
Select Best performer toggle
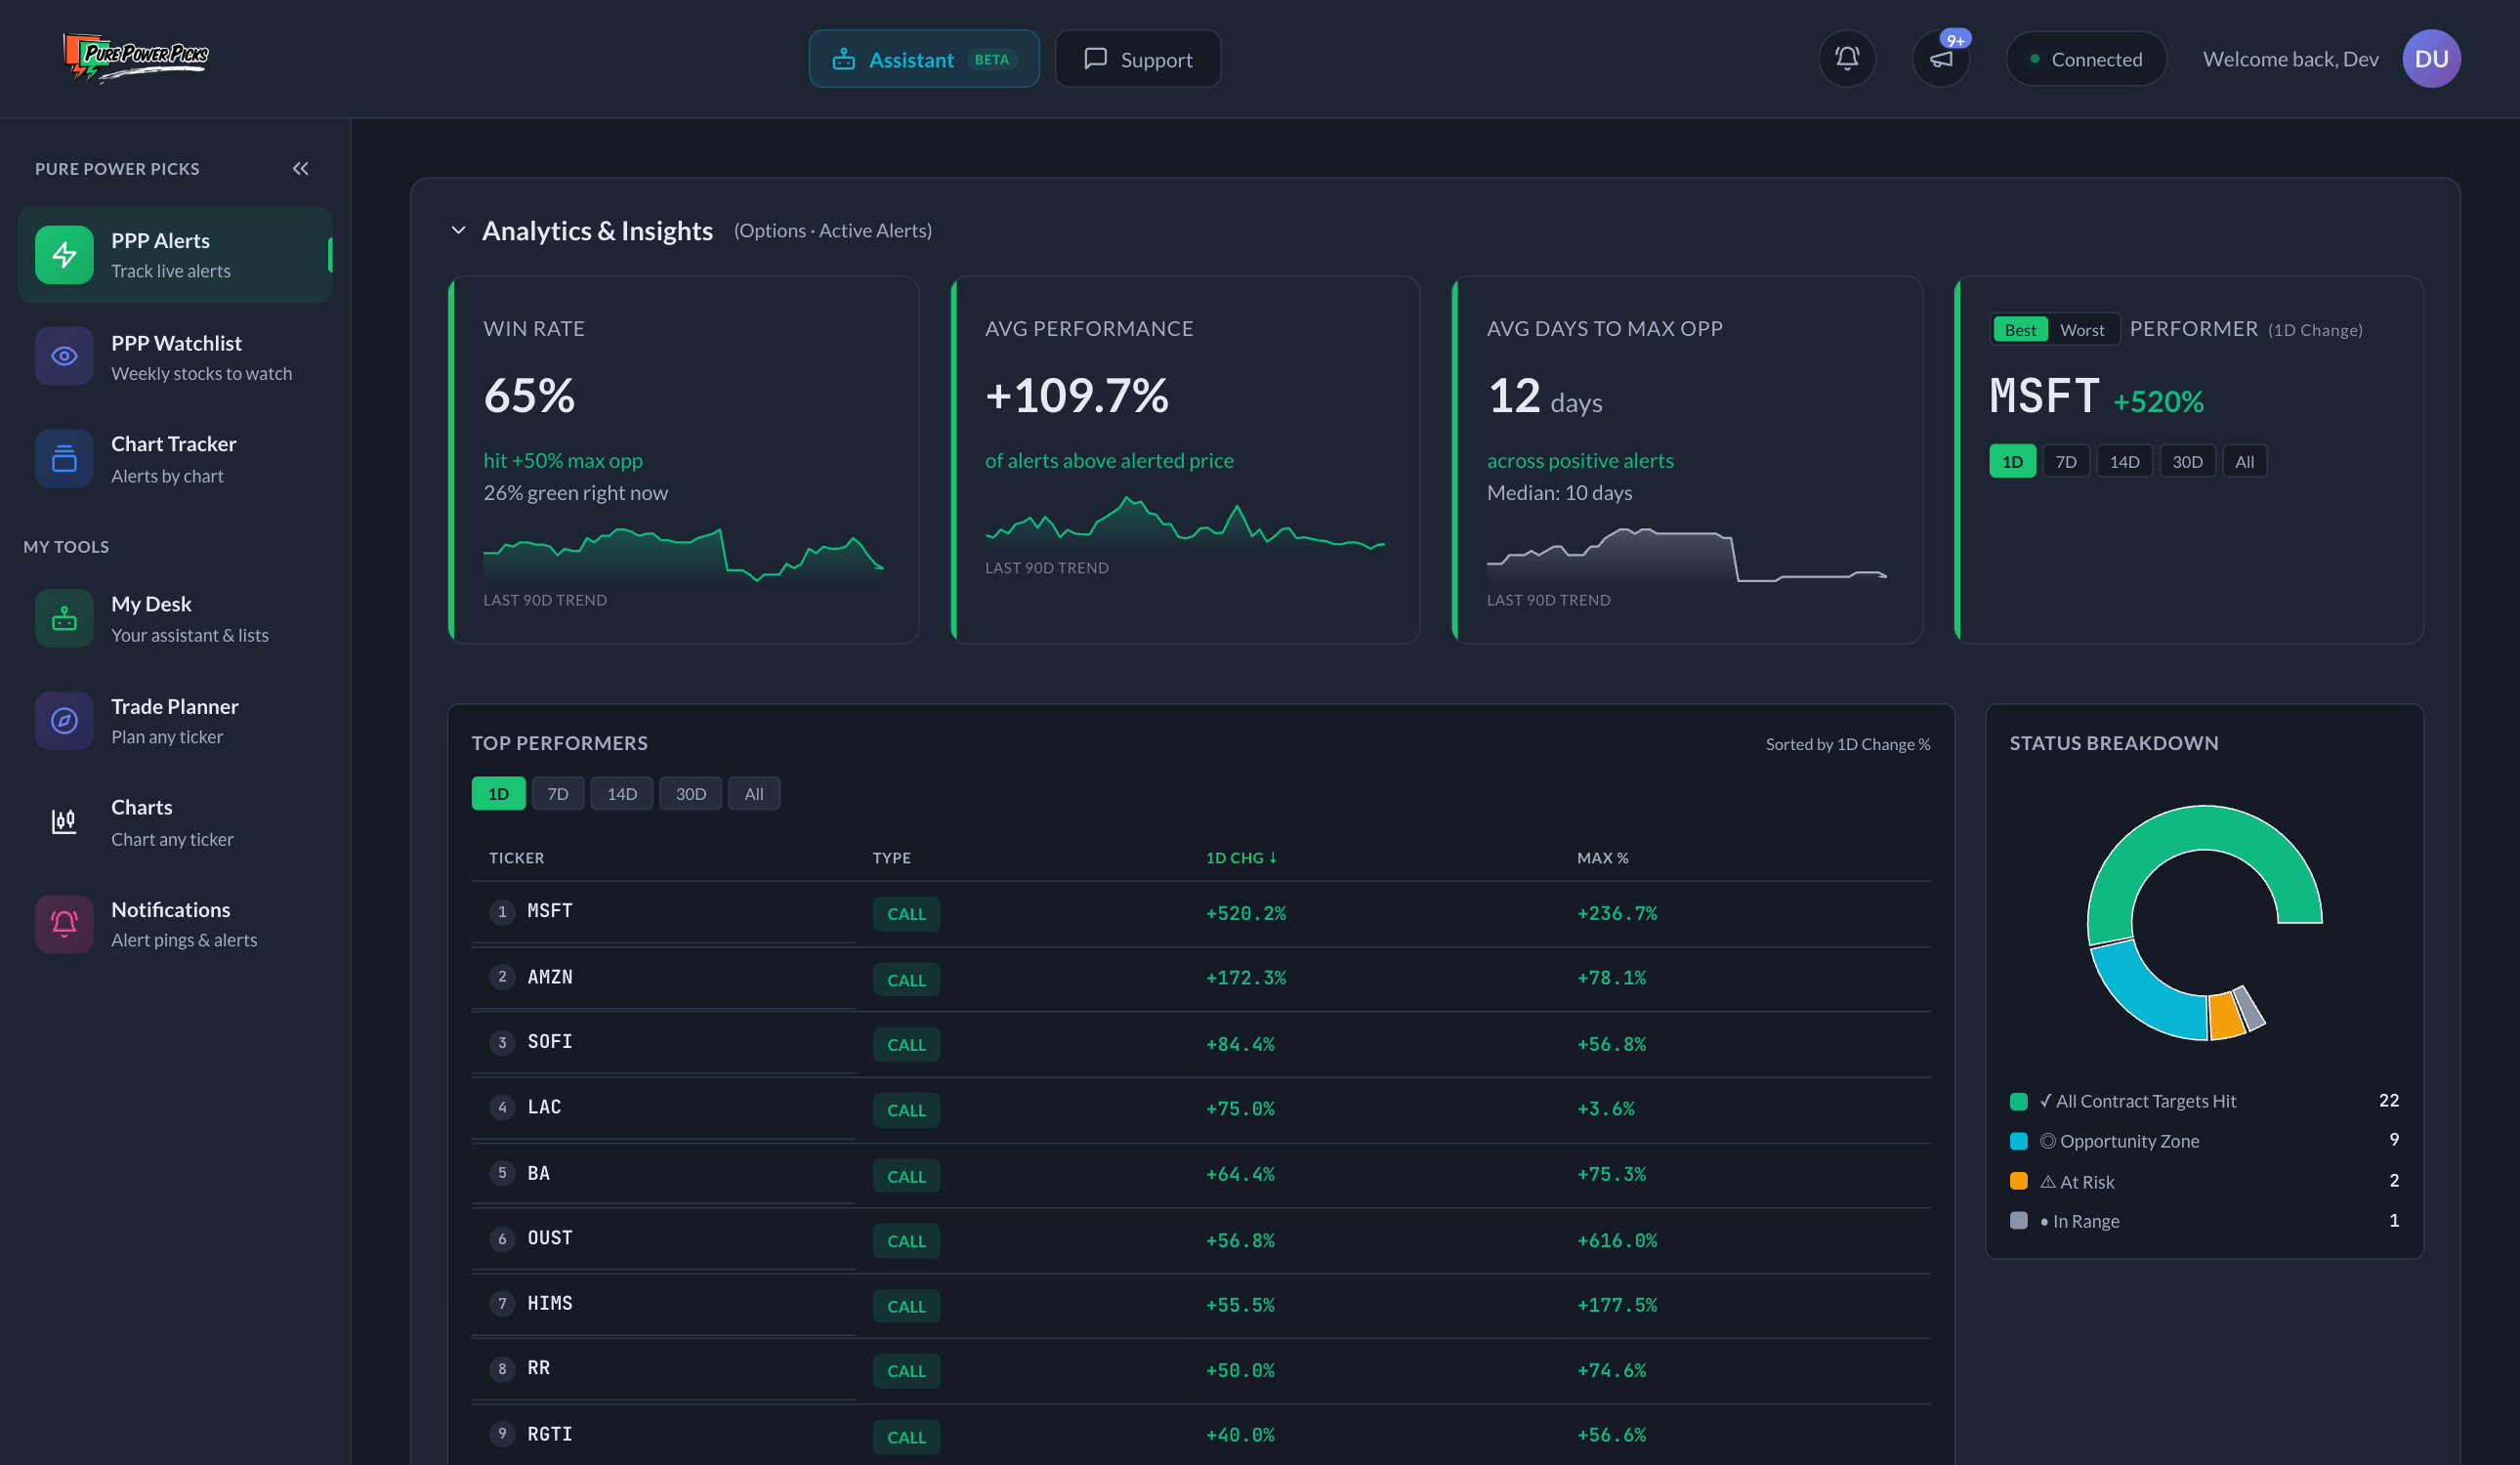pyautogui.click(x=2020, y=329)
